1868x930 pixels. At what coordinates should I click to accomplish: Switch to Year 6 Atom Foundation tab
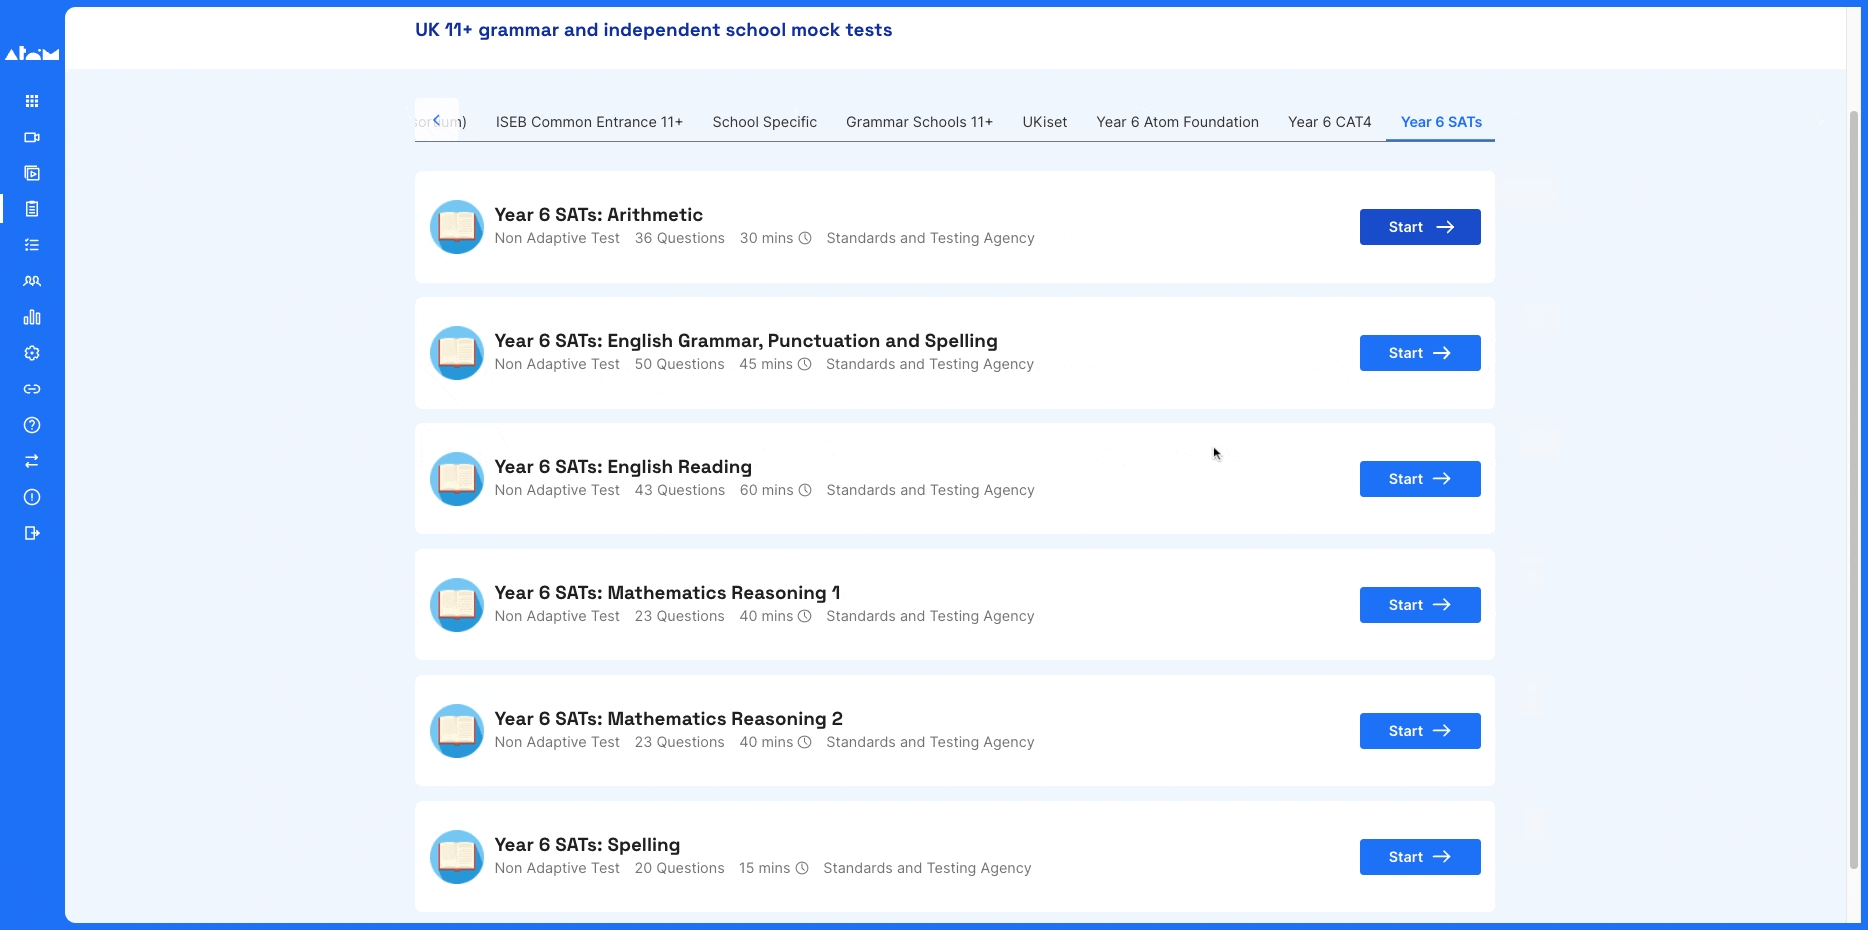pyautogui.click(x=1177, y=122)
